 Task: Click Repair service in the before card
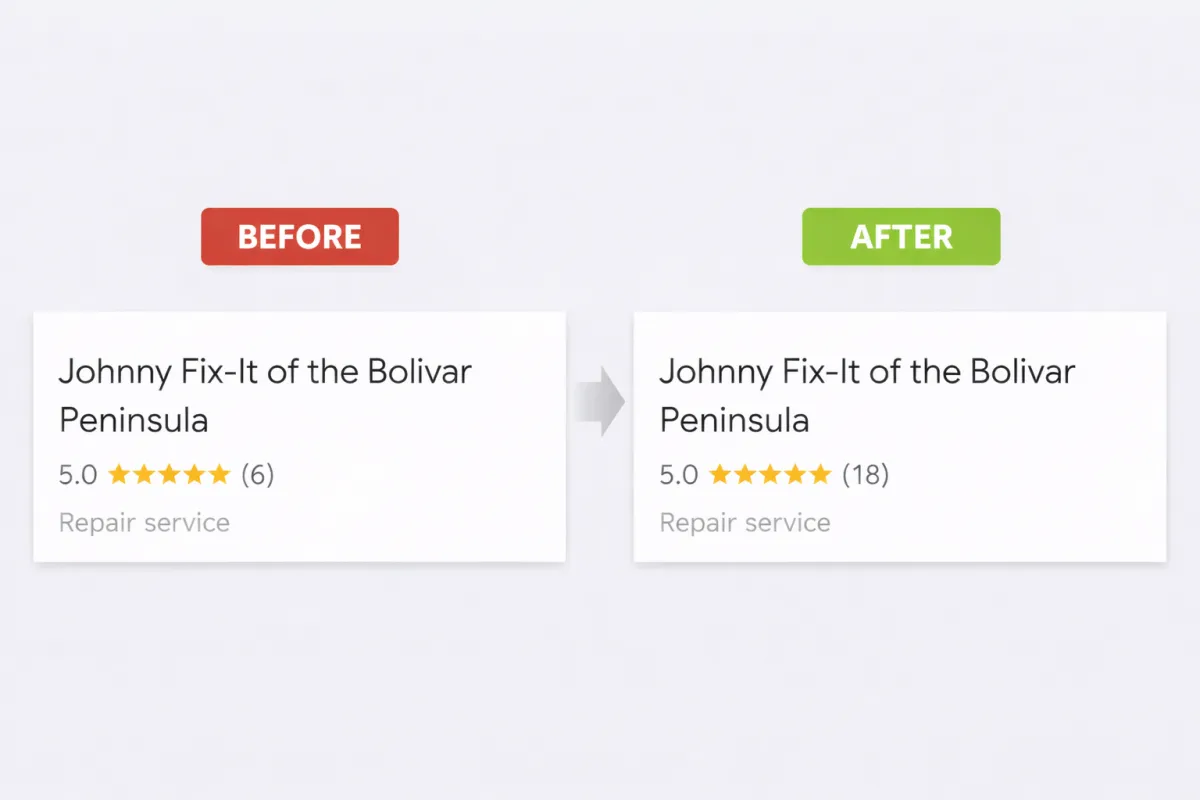144,523
